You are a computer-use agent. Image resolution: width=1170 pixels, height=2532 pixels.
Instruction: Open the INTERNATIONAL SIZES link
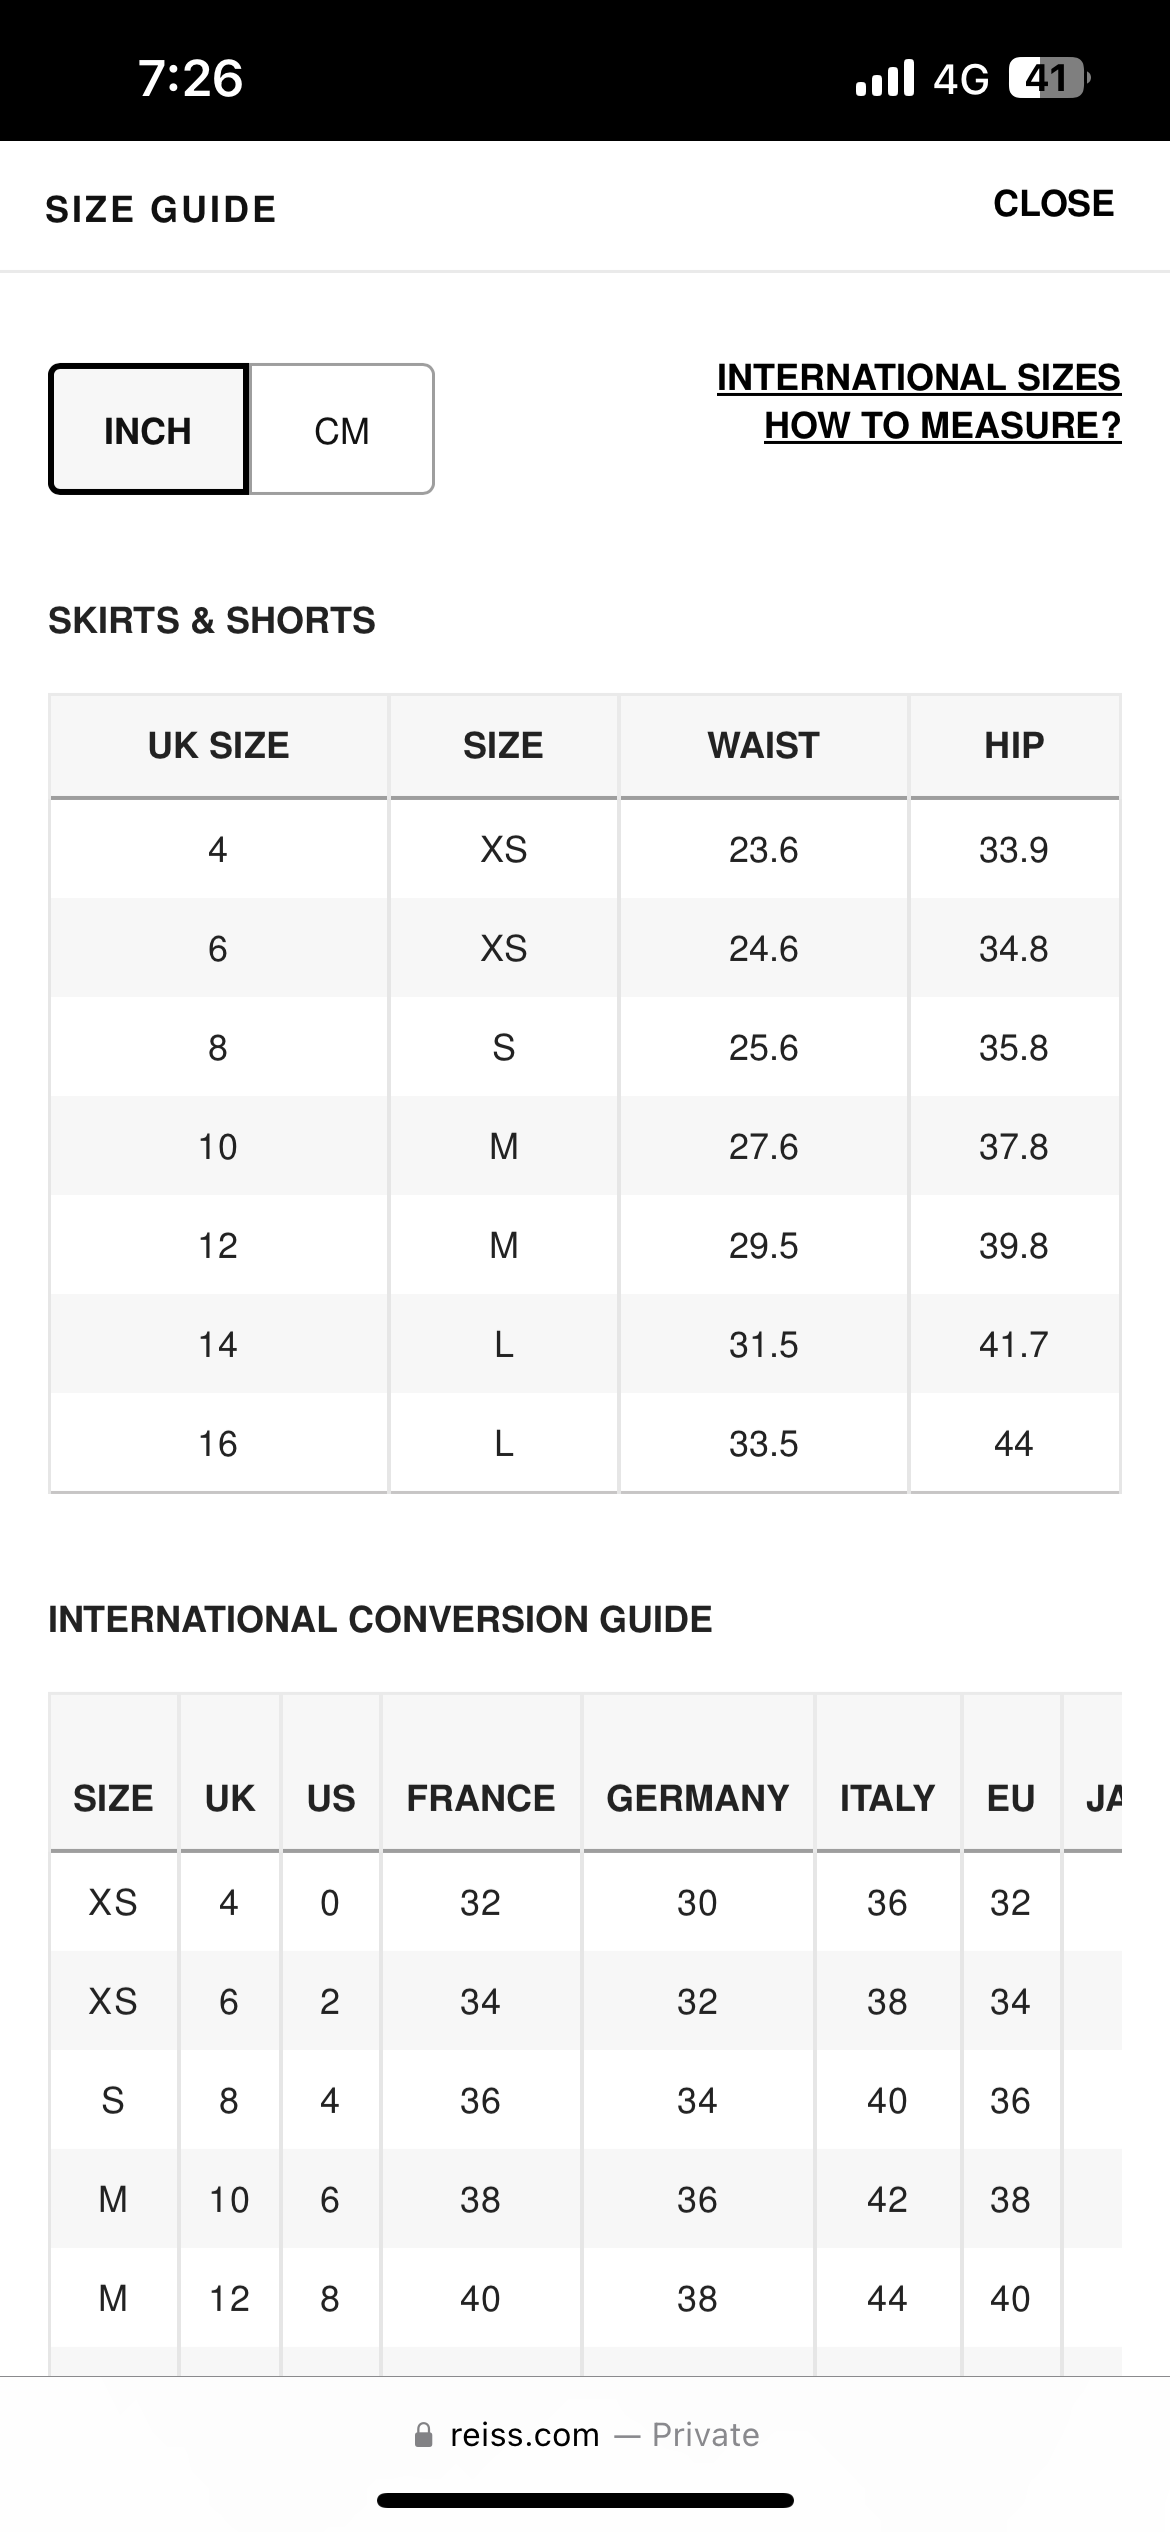click(x=918, y=378)
